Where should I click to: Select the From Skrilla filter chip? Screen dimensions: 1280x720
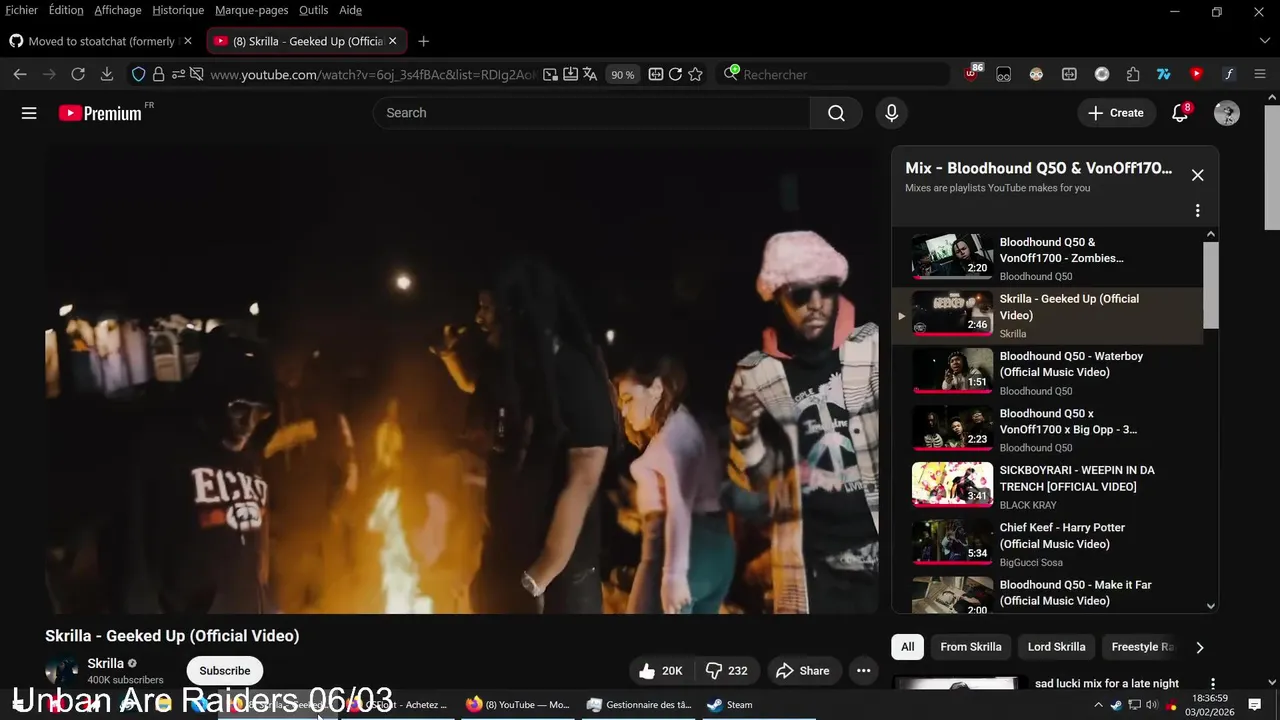pos(970,647)
